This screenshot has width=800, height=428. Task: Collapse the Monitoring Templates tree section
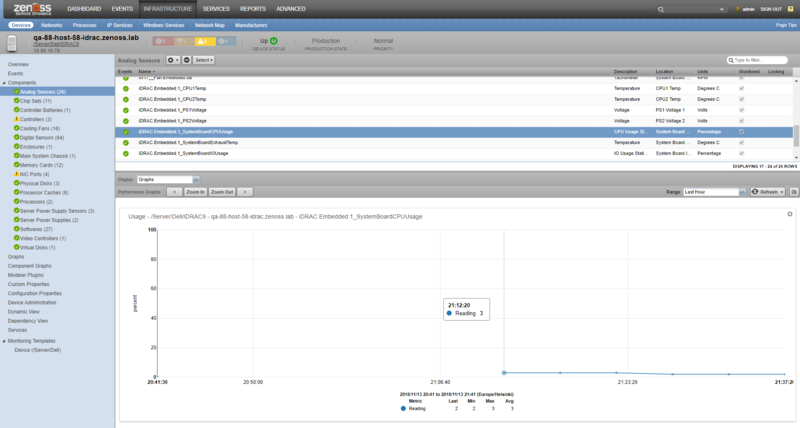[x=4, y=341]
